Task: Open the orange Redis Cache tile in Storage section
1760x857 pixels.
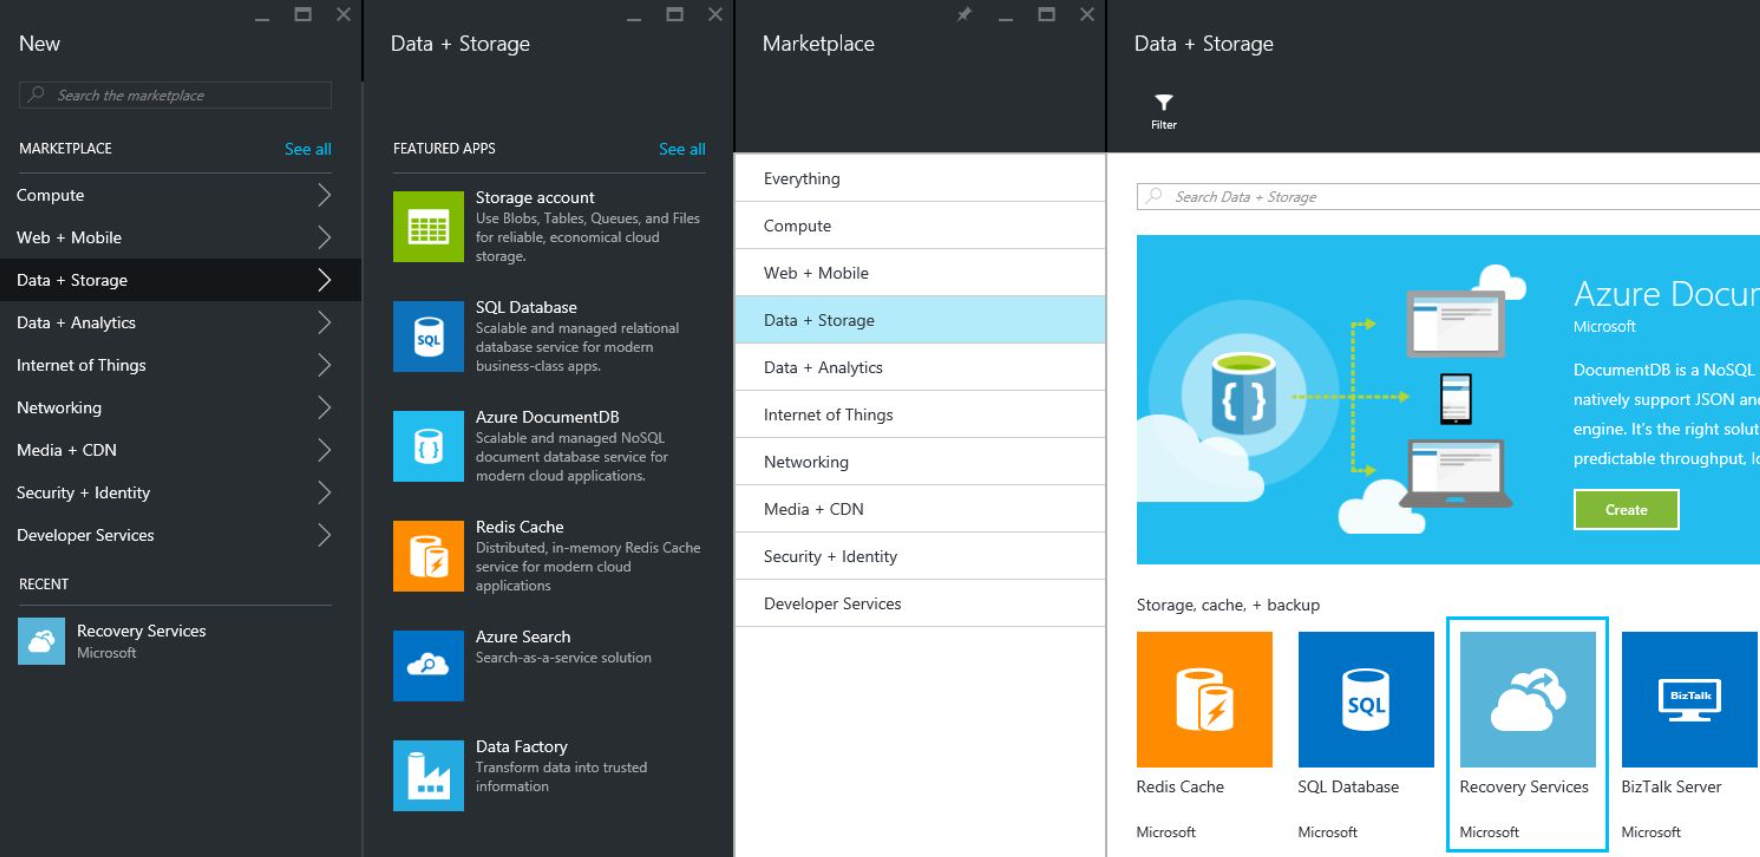Action: [1204, 699]
